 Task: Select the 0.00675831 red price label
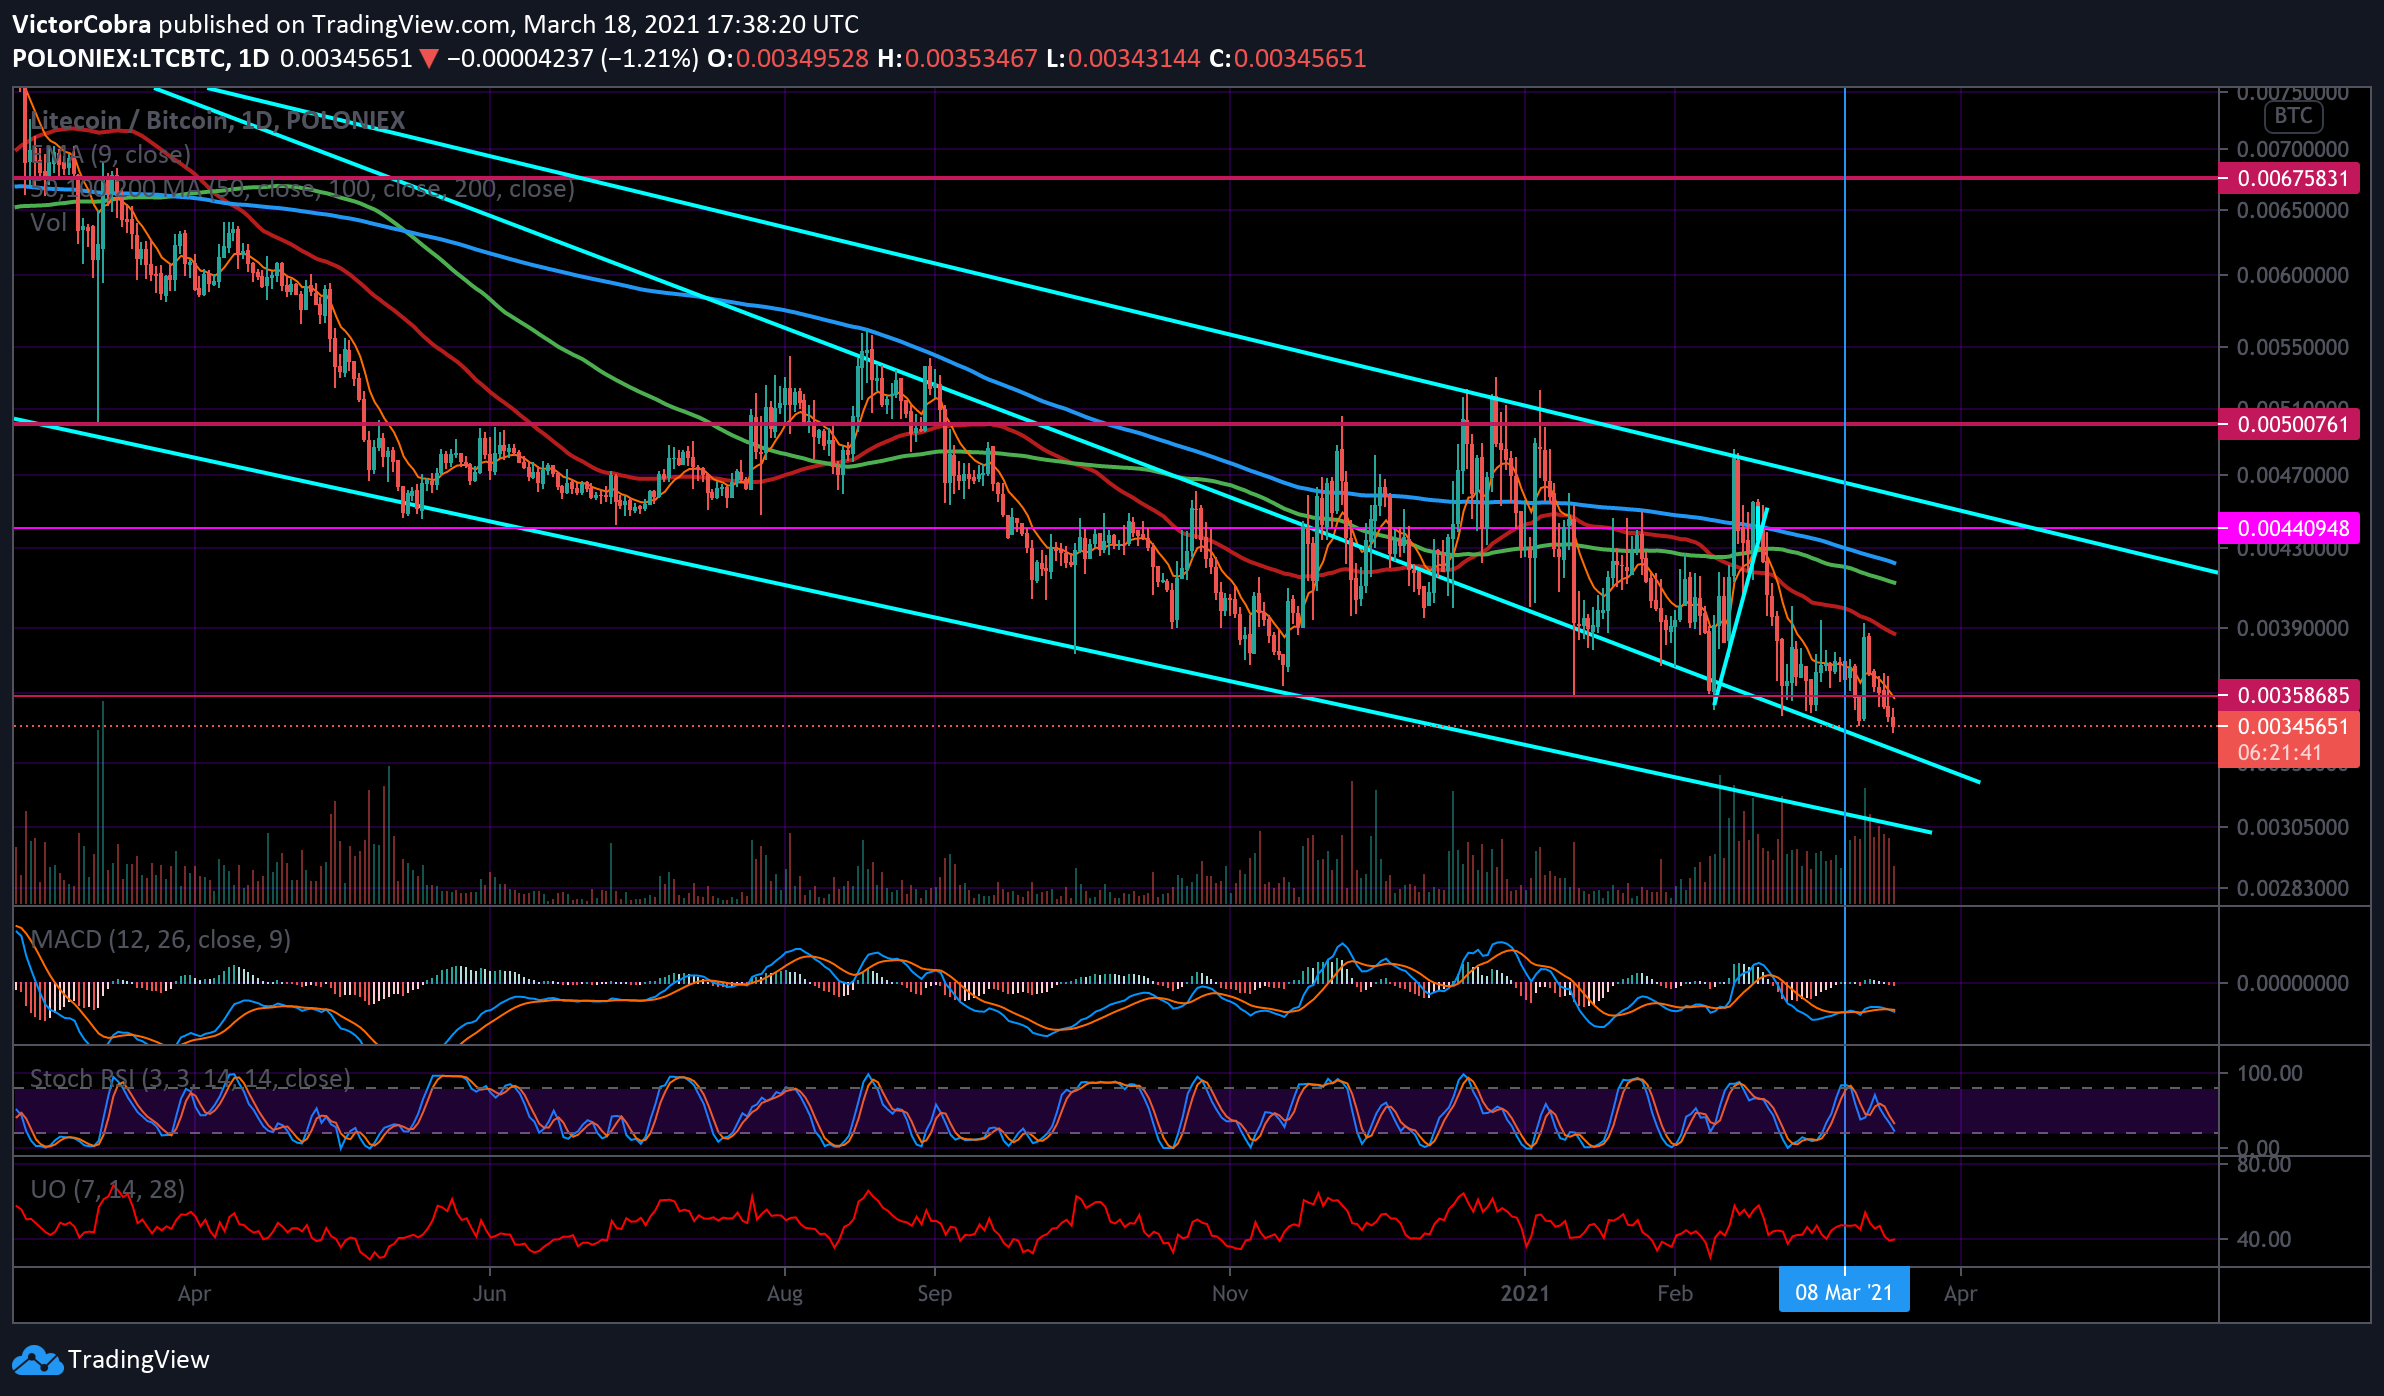click(2289, 179)
